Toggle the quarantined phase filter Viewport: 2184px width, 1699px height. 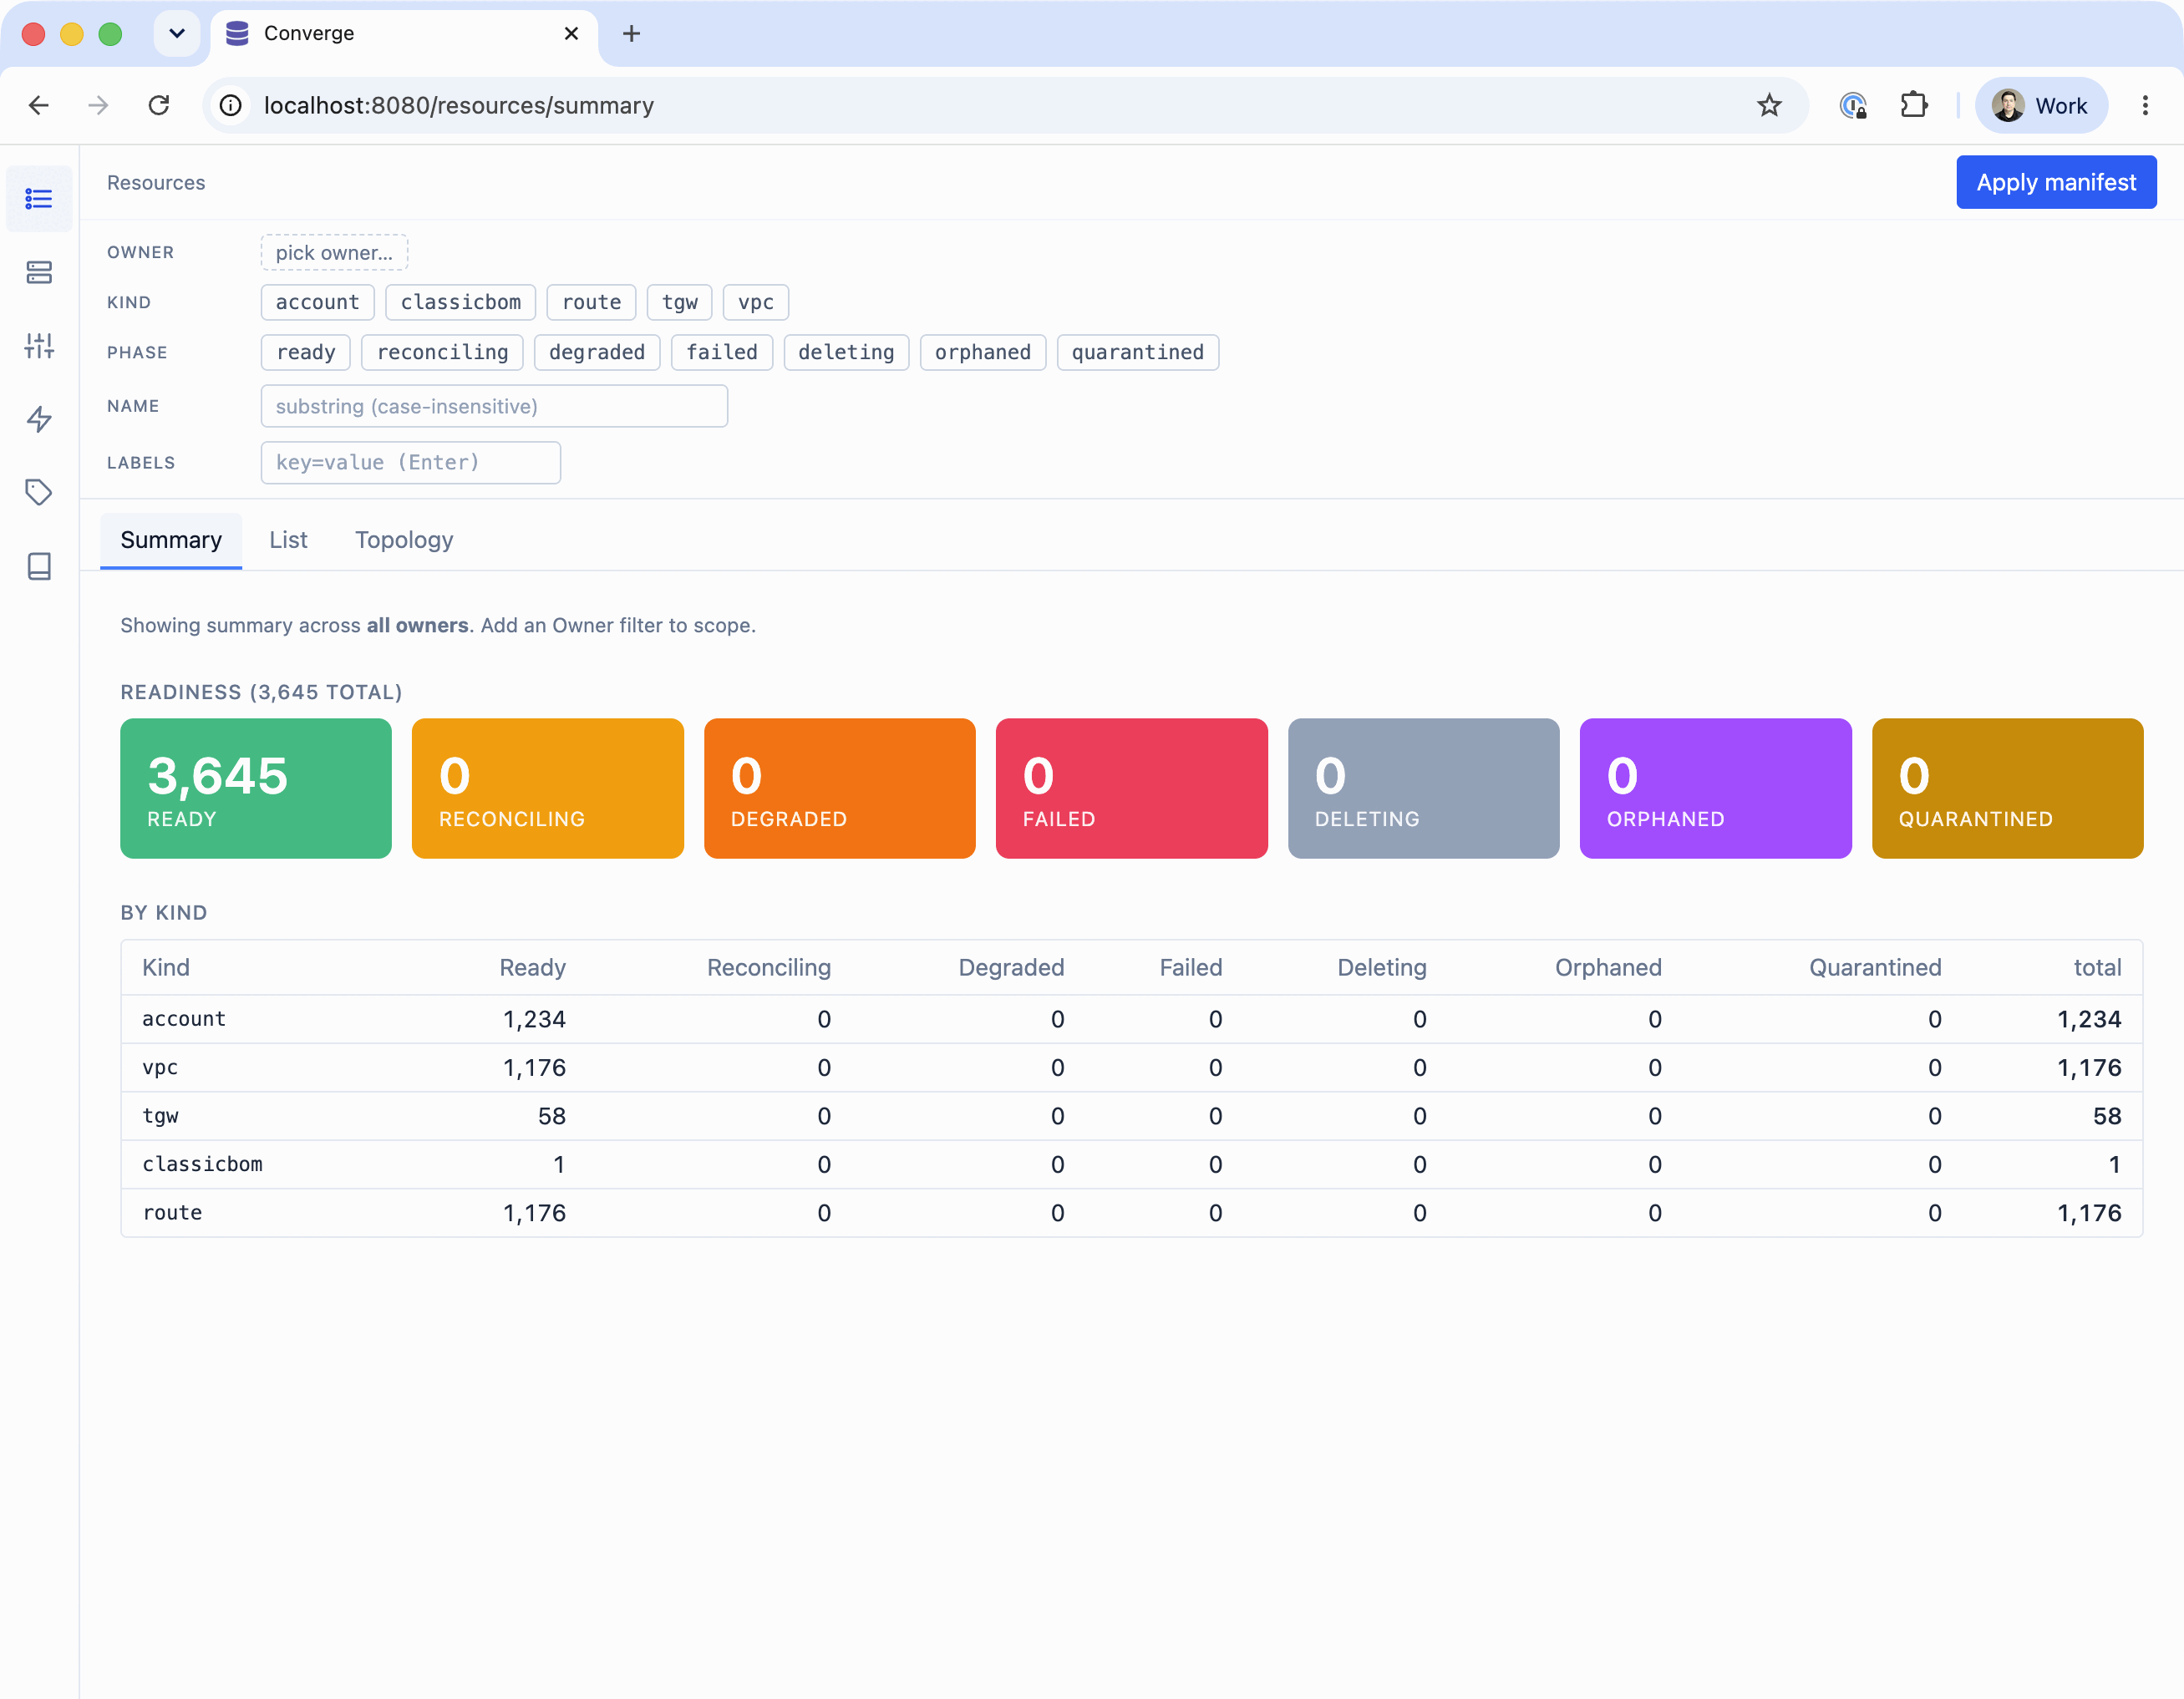coord(1137,352)
